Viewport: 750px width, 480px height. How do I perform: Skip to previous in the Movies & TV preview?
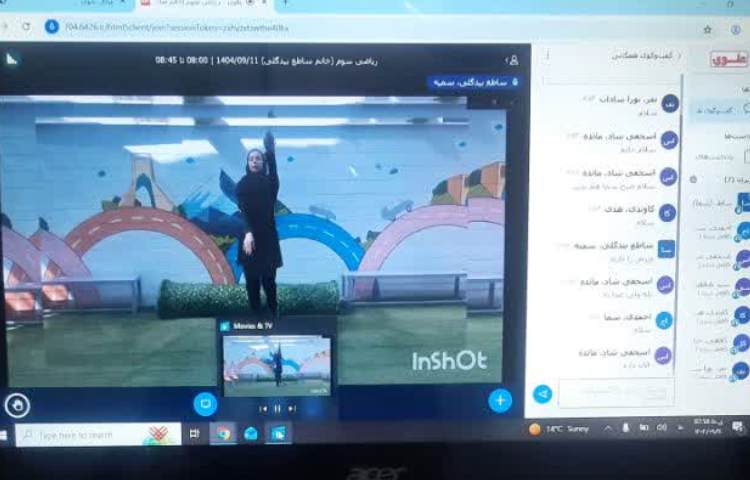(x=263, y=409)
